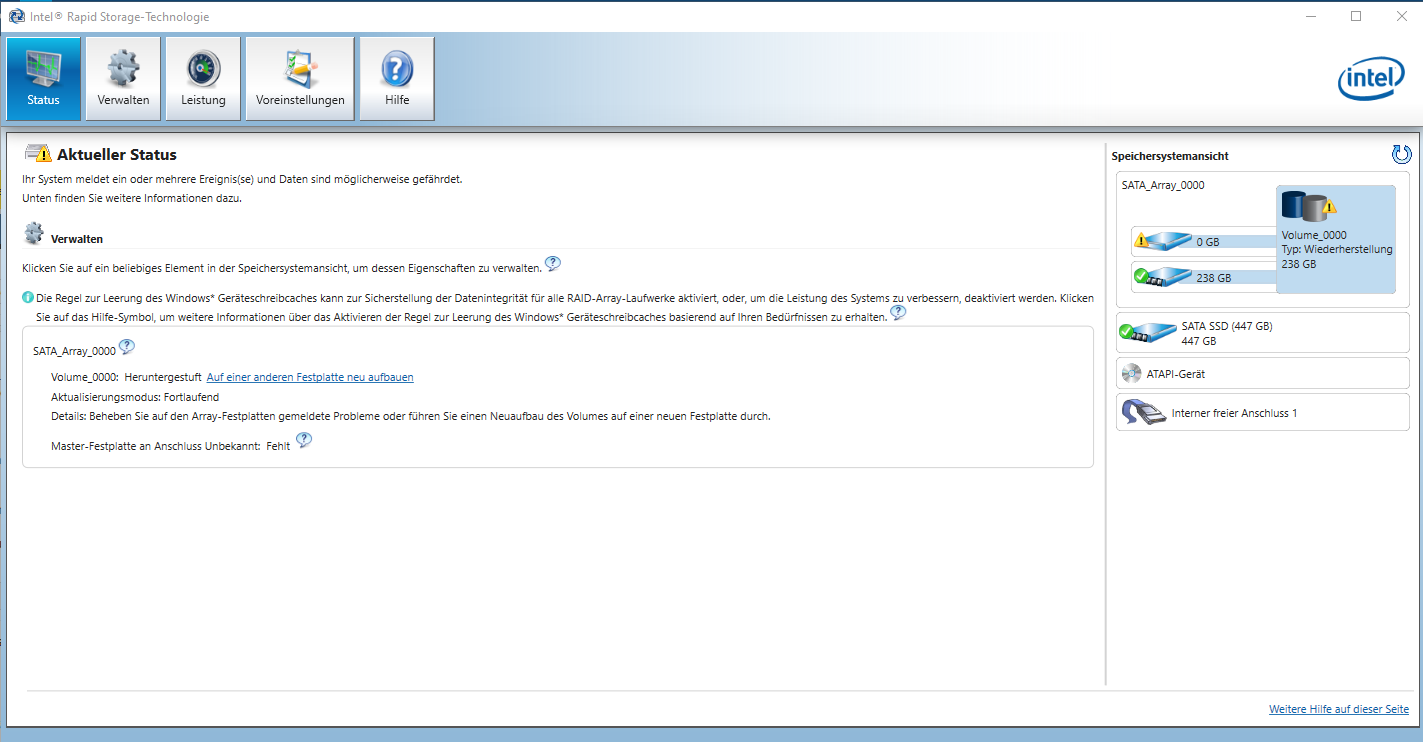Click help icon after 'Eigenschaften zu verwalten'

[553, 264]
